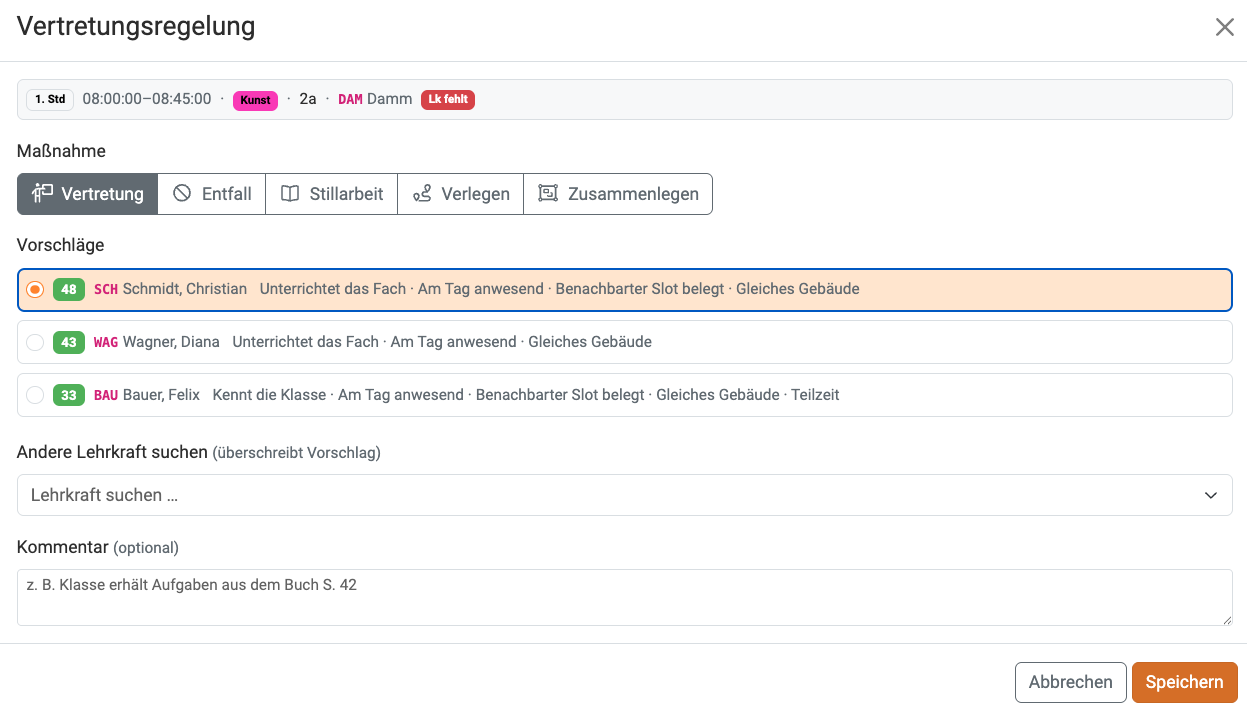Click the Verlegen route icon
This screenshot has height=715, width=1247.
coord(422,194)
